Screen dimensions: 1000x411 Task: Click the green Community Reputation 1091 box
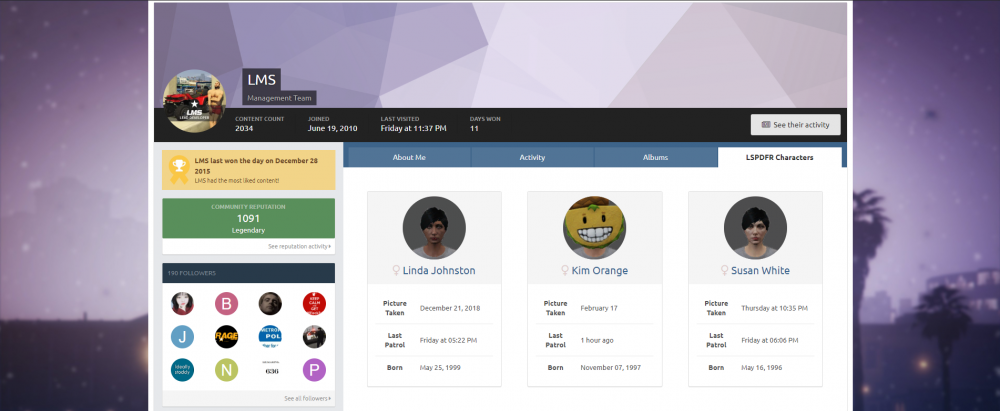[249, 218]
